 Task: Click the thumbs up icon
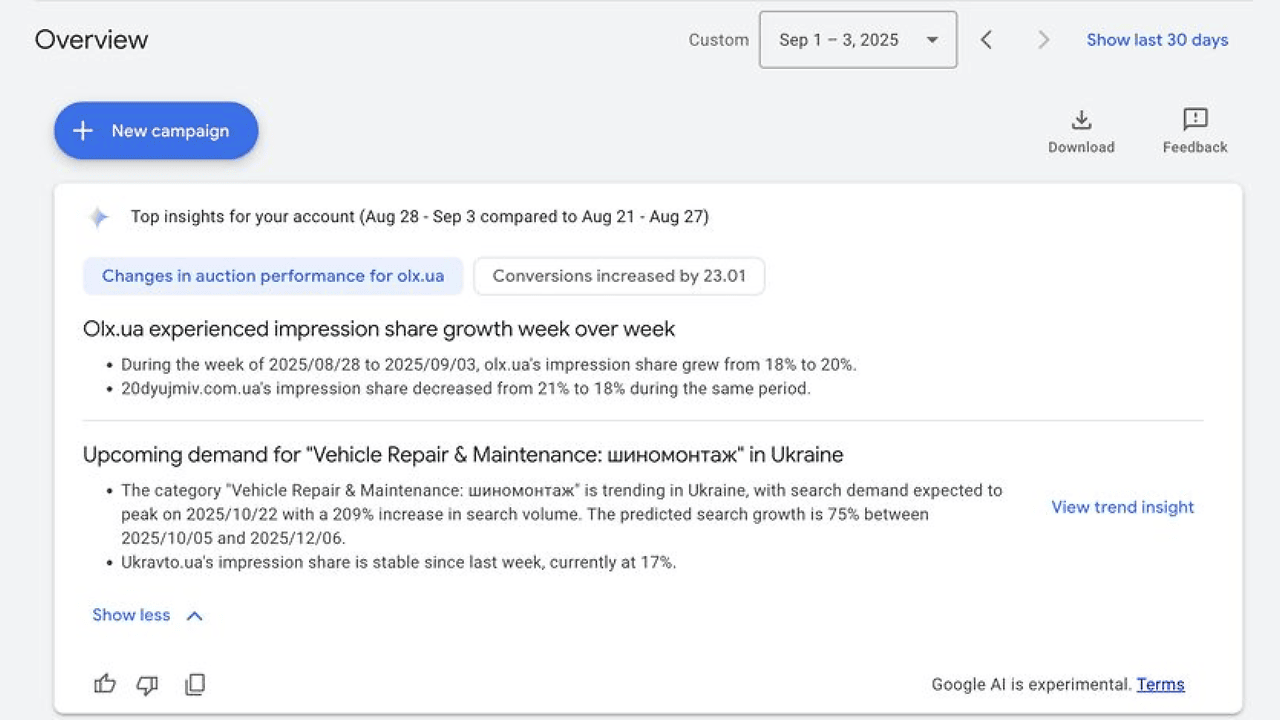[x=105, y=684]
